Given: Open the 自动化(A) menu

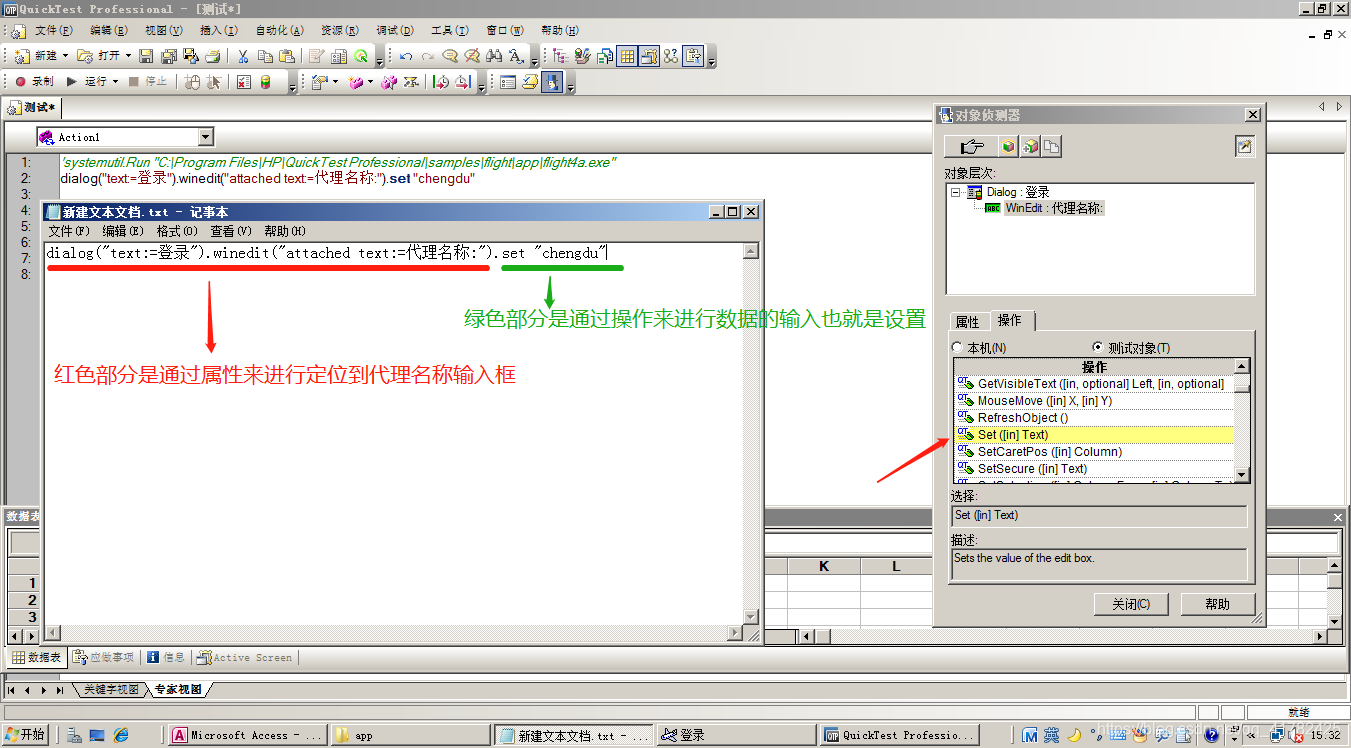Looking at the screenshot, I should tap(279, 31).
